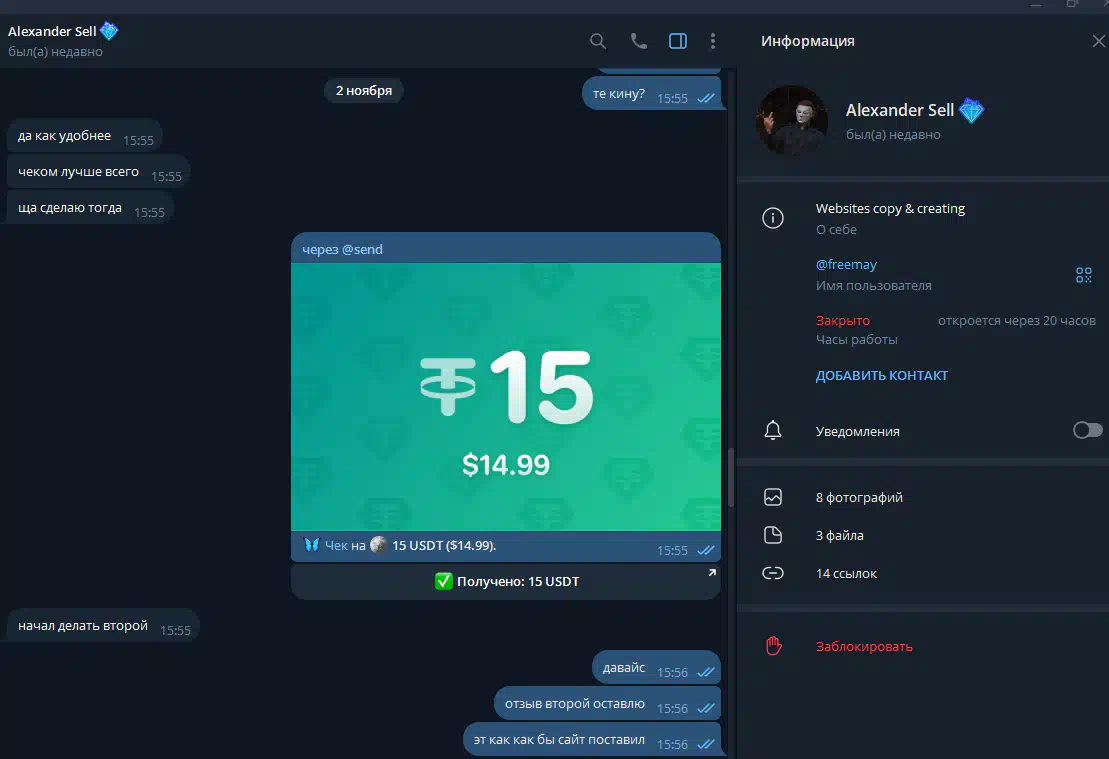Click the red hand block icon
This screenshot has height=759, width=1109.
tap(773, 646)
